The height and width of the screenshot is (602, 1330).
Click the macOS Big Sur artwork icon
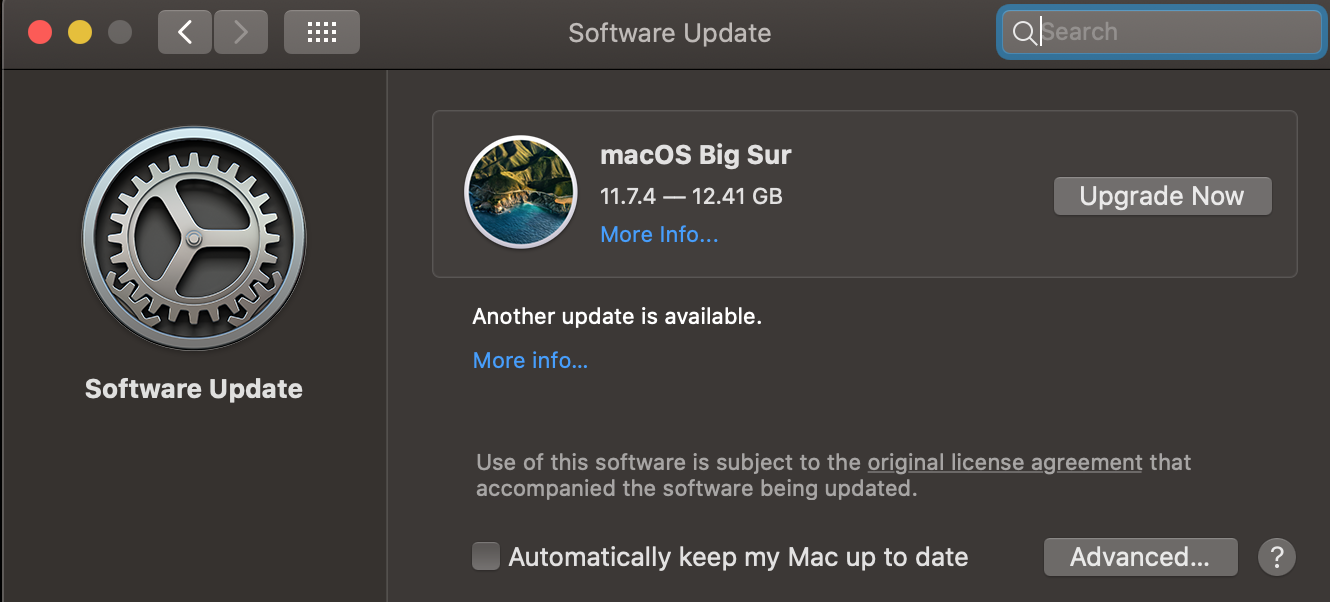520,191
